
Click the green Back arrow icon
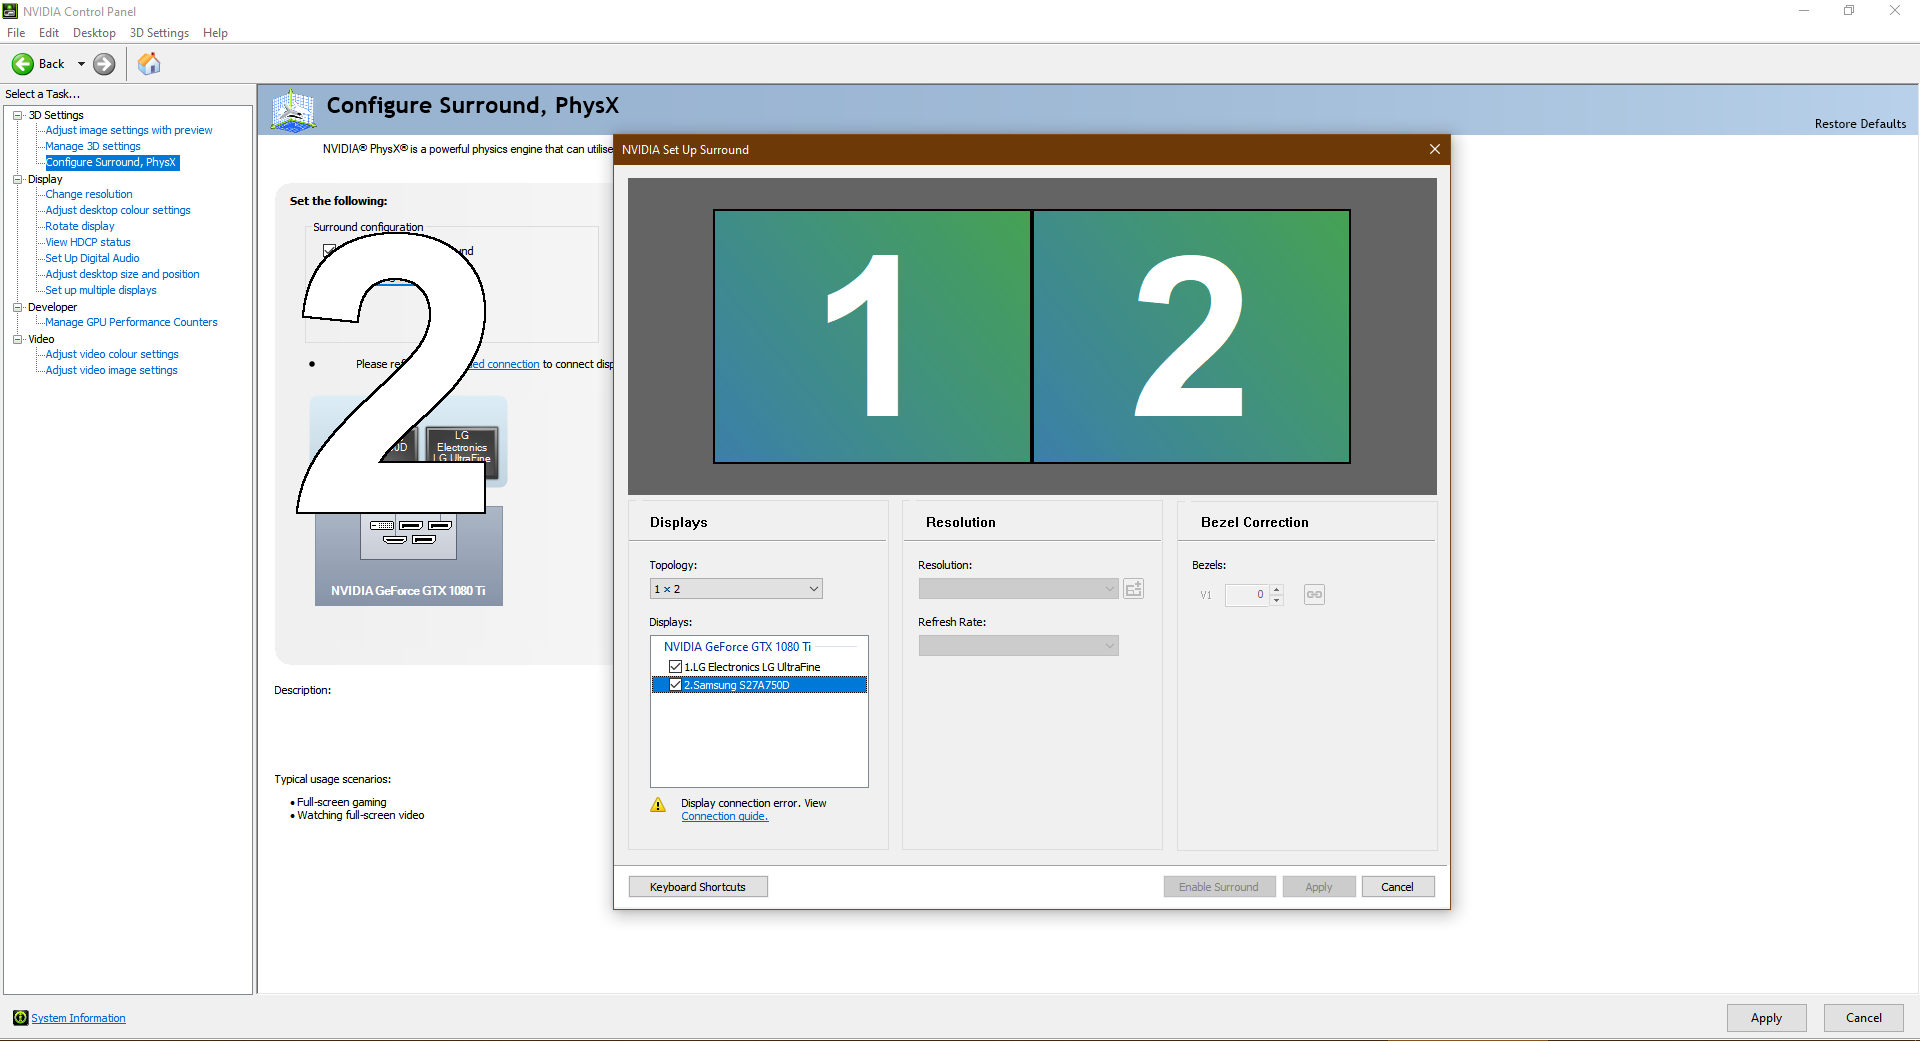coord(22,64)
